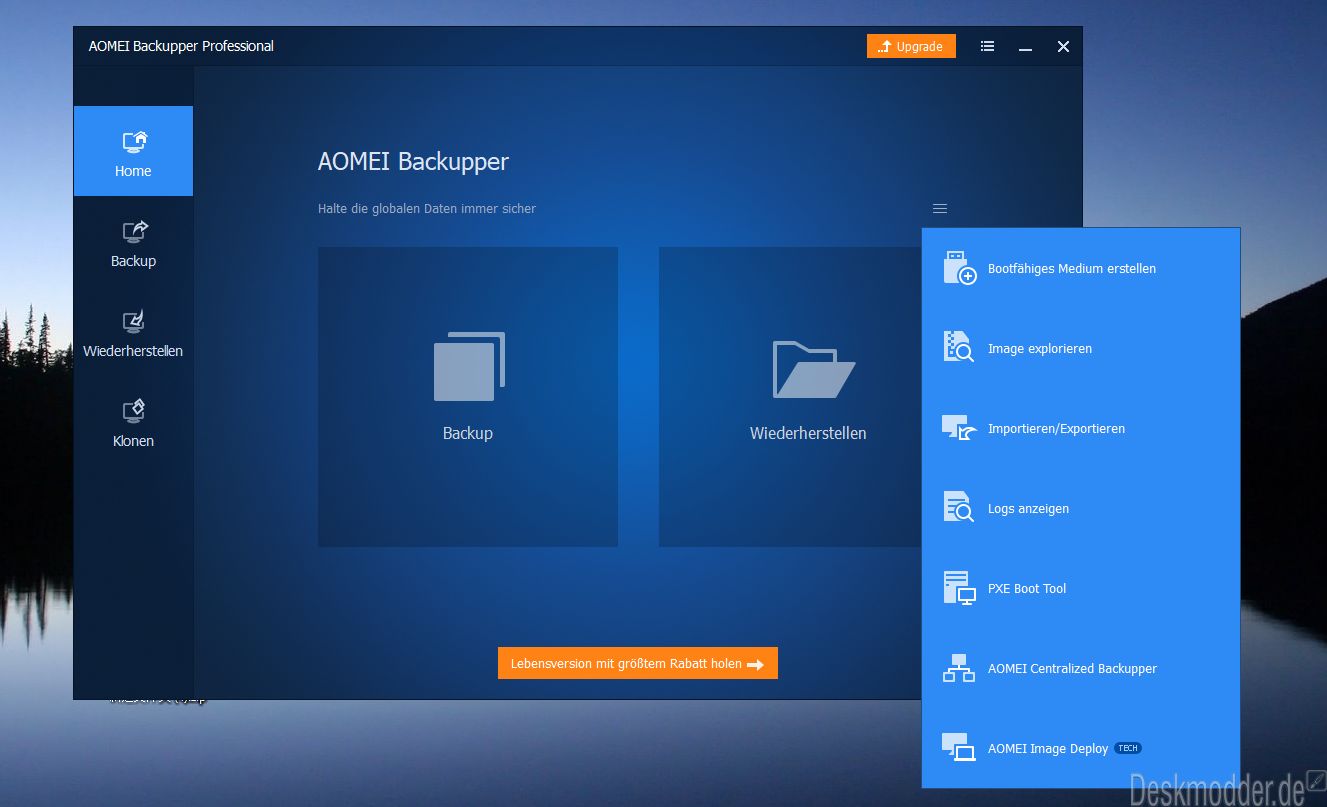Minimize the AOMEI Backupper window
The height and width of the screenshot is (807, 1327).
point(1025,47)
